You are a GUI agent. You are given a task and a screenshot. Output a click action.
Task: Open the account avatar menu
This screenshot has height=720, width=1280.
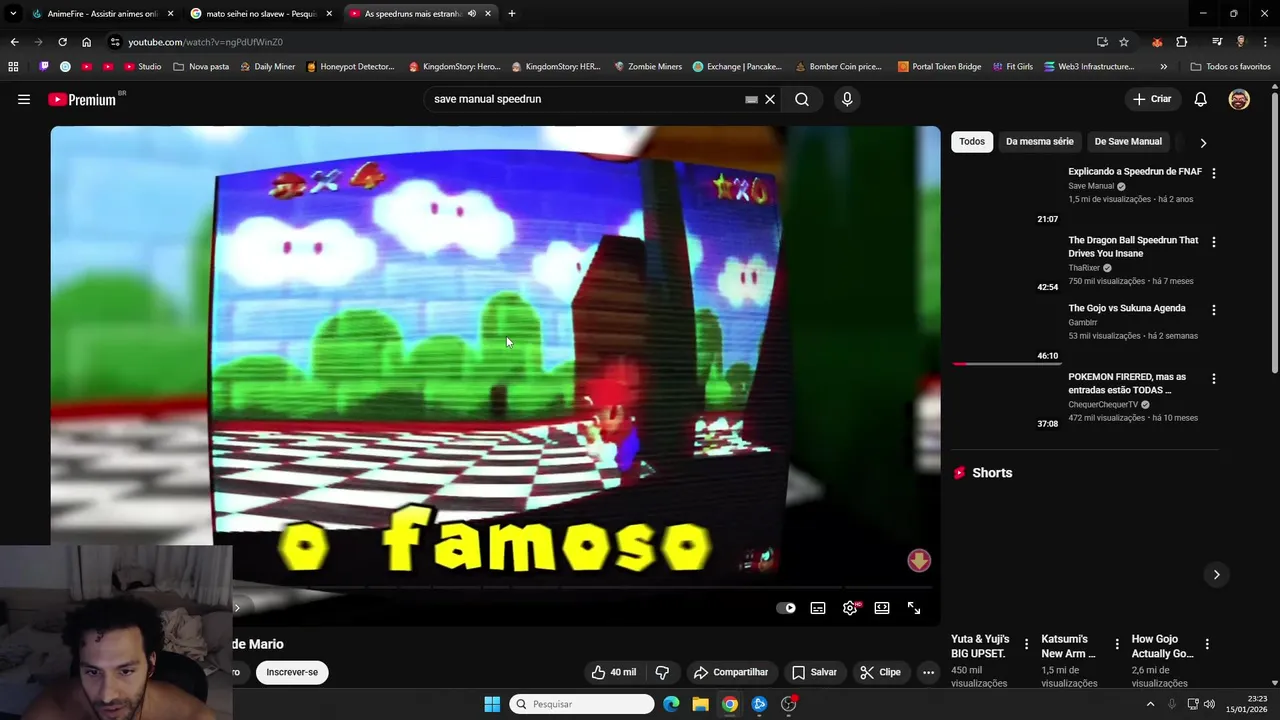coord(1239,99)
